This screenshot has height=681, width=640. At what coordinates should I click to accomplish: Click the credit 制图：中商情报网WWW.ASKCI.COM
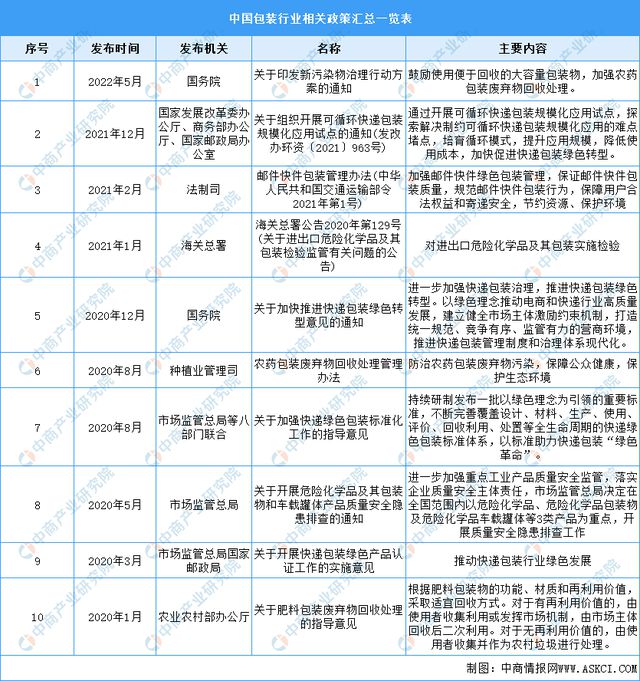coord(551,668)
